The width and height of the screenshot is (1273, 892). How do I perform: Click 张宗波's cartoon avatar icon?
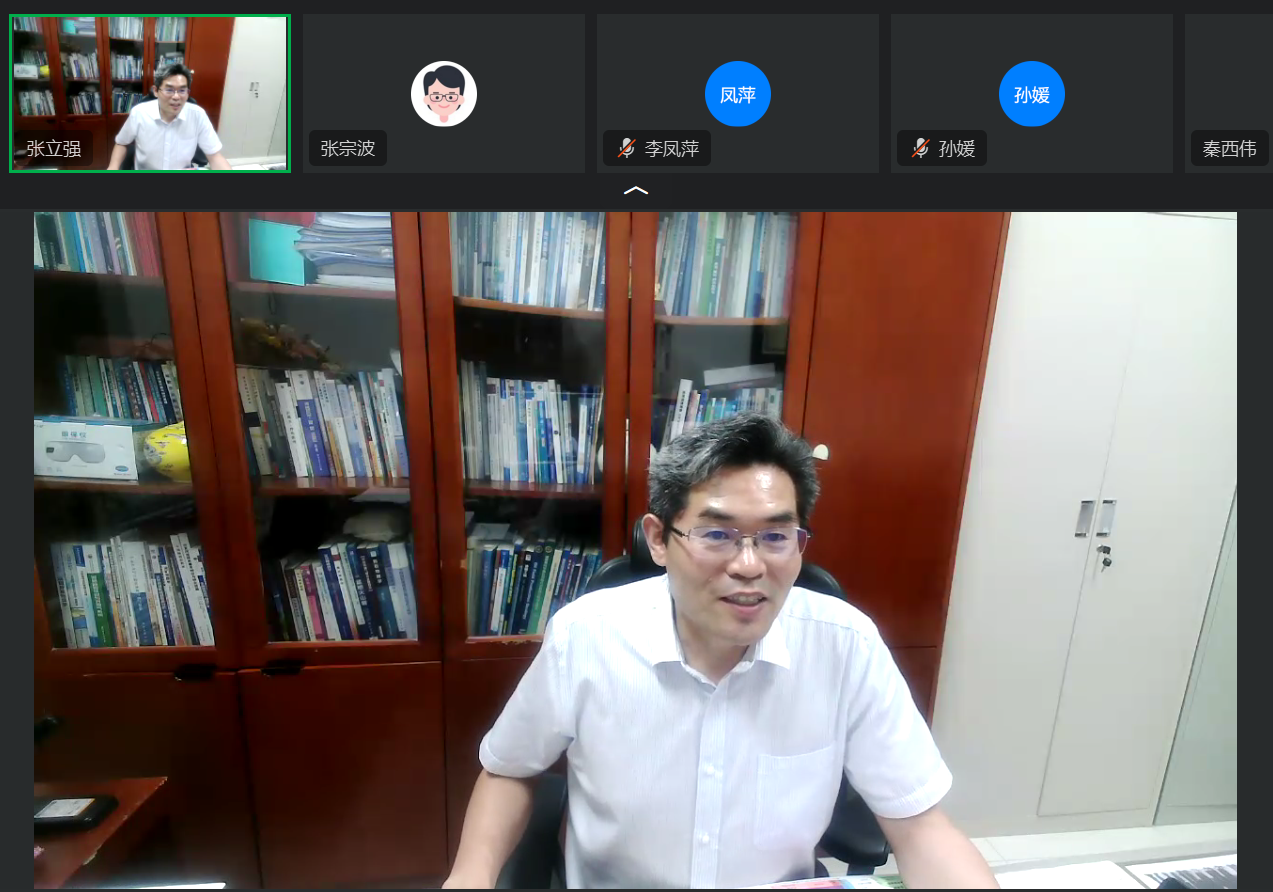(443, 94)
